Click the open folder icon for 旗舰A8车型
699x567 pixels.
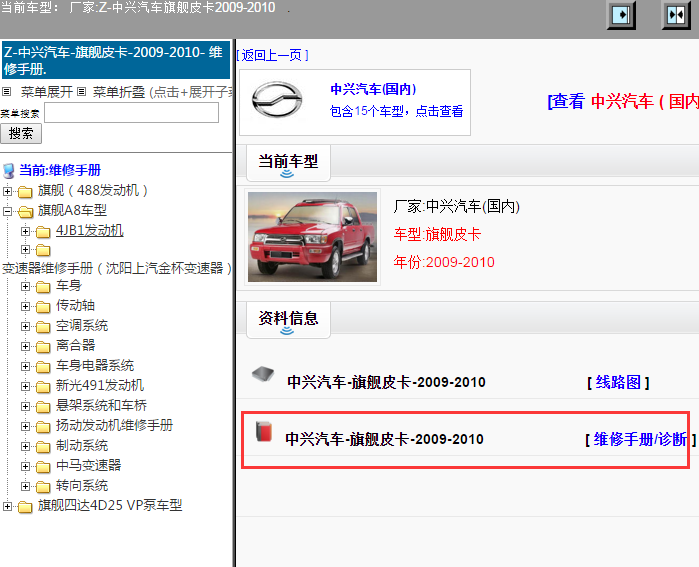coord(25,211)
